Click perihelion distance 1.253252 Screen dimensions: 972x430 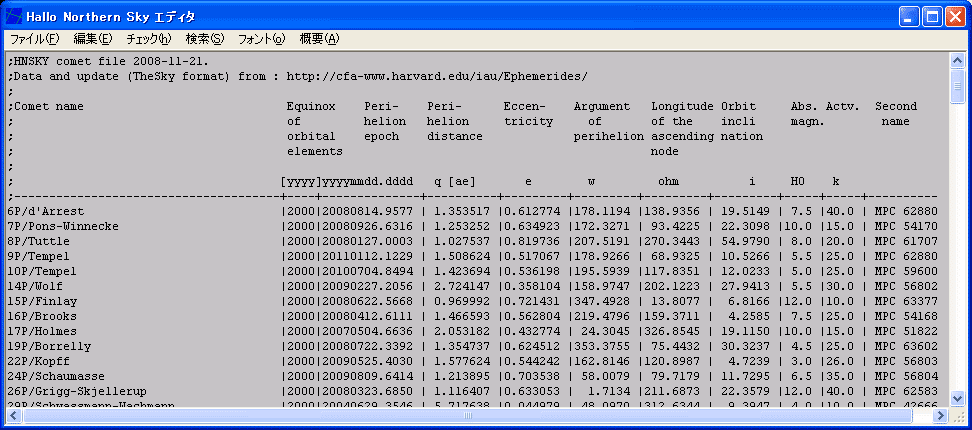[462, 226]
